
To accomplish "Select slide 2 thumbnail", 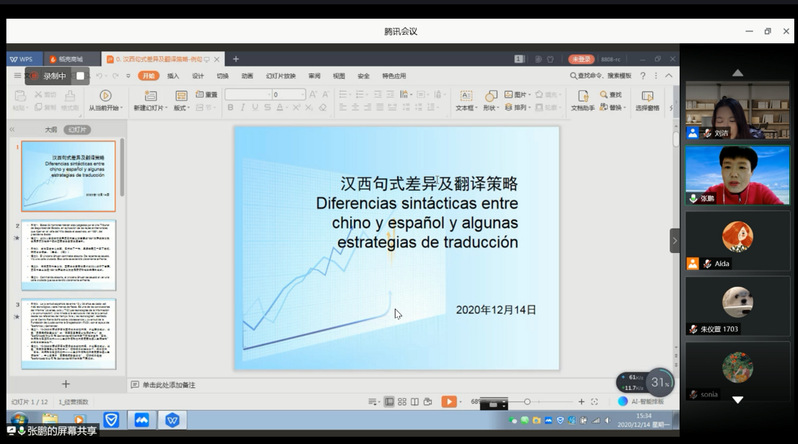I will [x=68, y=255].
